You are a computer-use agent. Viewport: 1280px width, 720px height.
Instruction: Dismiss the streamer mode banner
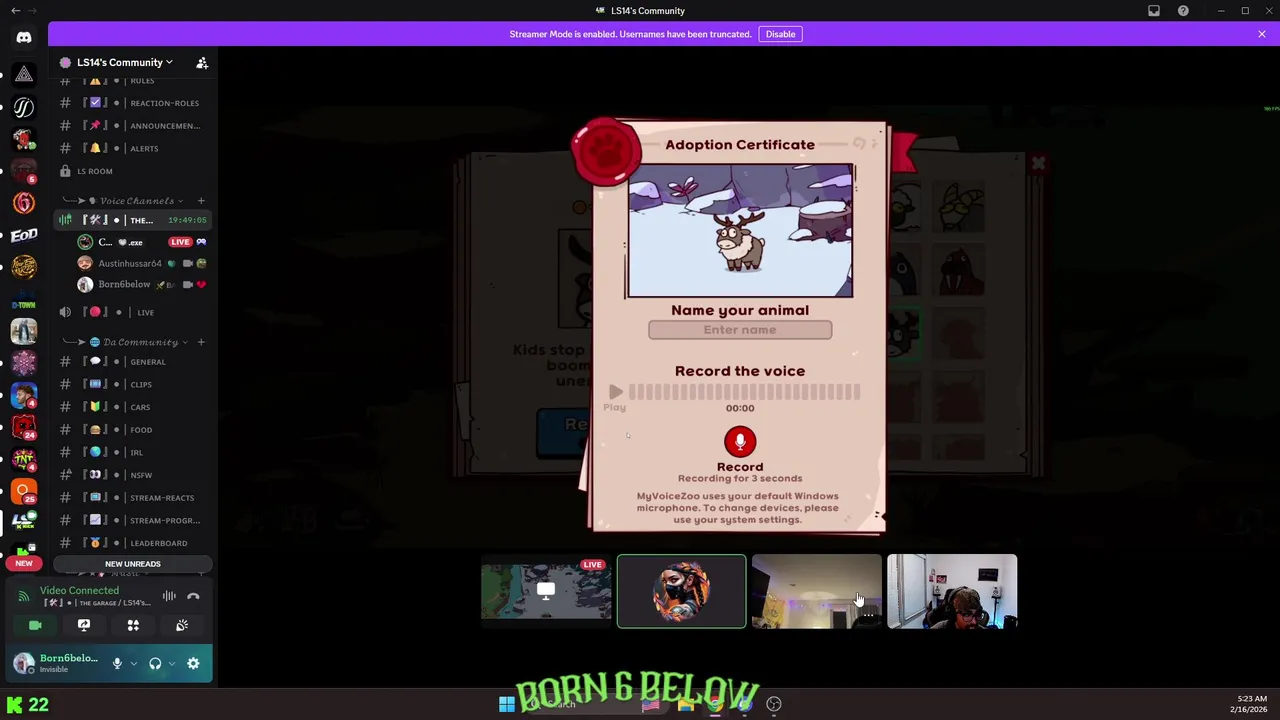(x=1262, y=34)
